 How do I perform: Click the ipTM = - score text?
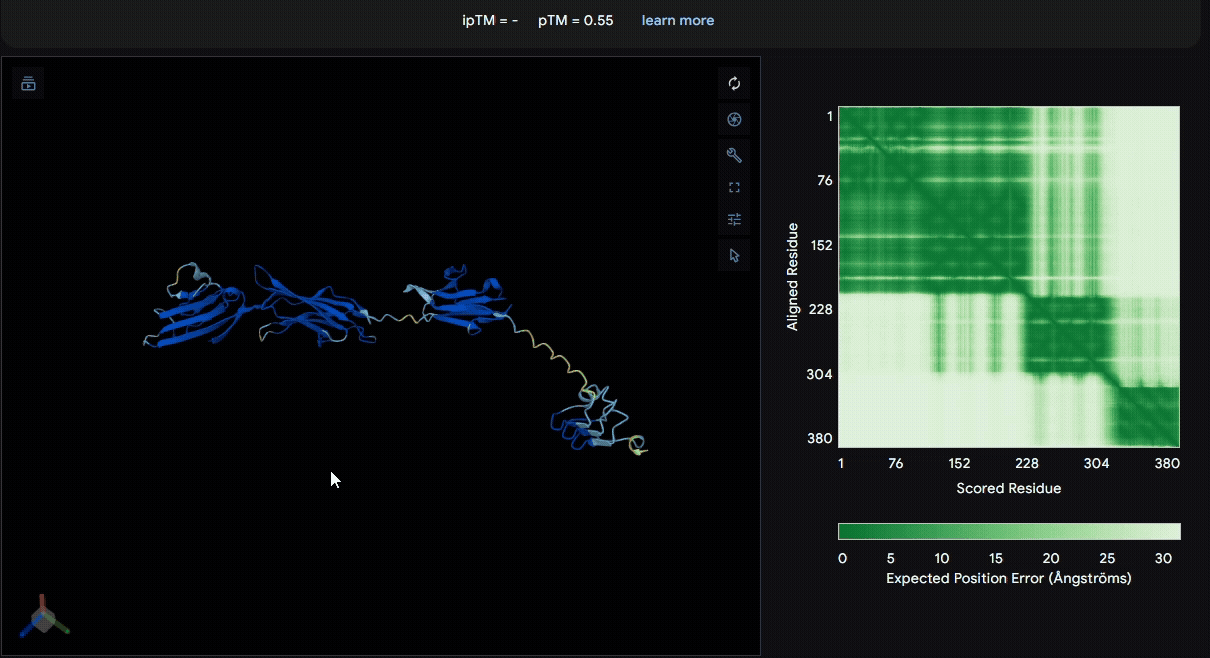490,20
